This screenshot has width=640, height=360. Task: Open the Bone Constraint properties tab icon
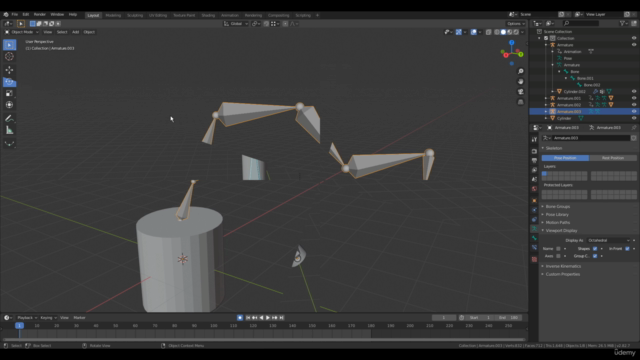click(x=534, y=247)
